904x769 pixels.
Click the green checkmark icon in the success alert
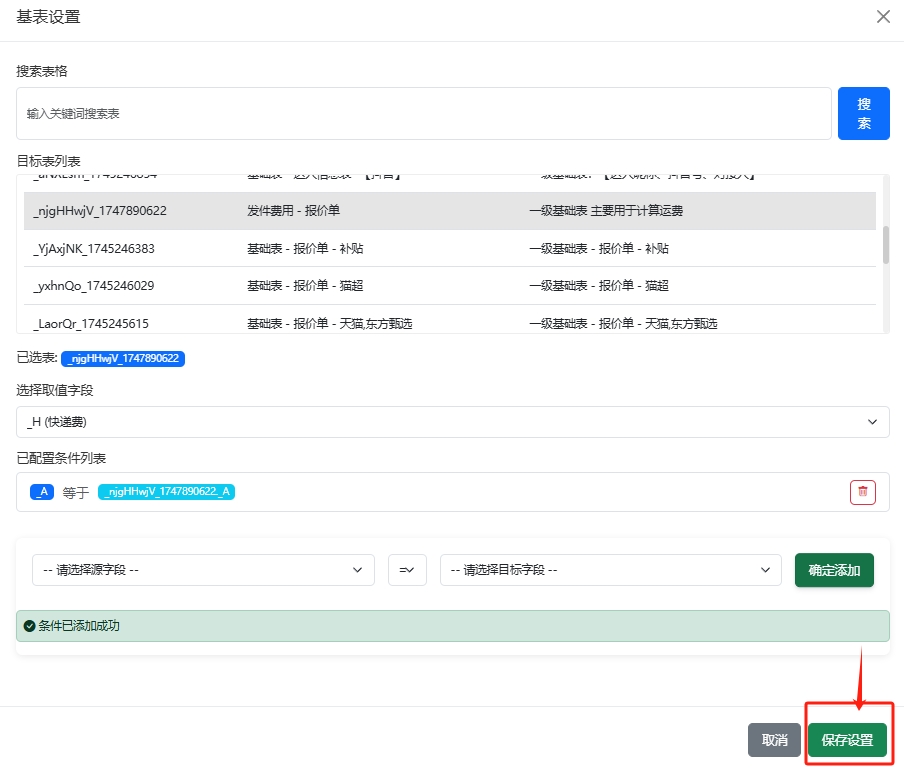[x=29, y=626]
